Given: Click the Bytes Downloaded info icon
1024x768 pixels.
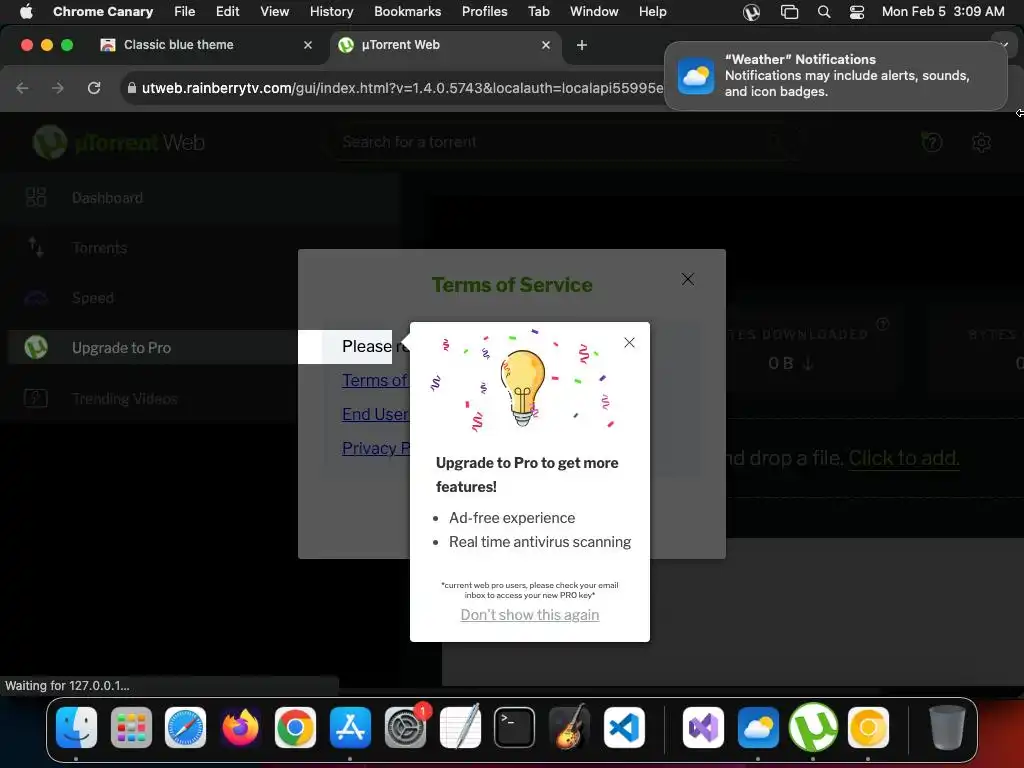Looking at the screenshot, I should (882, 324).
